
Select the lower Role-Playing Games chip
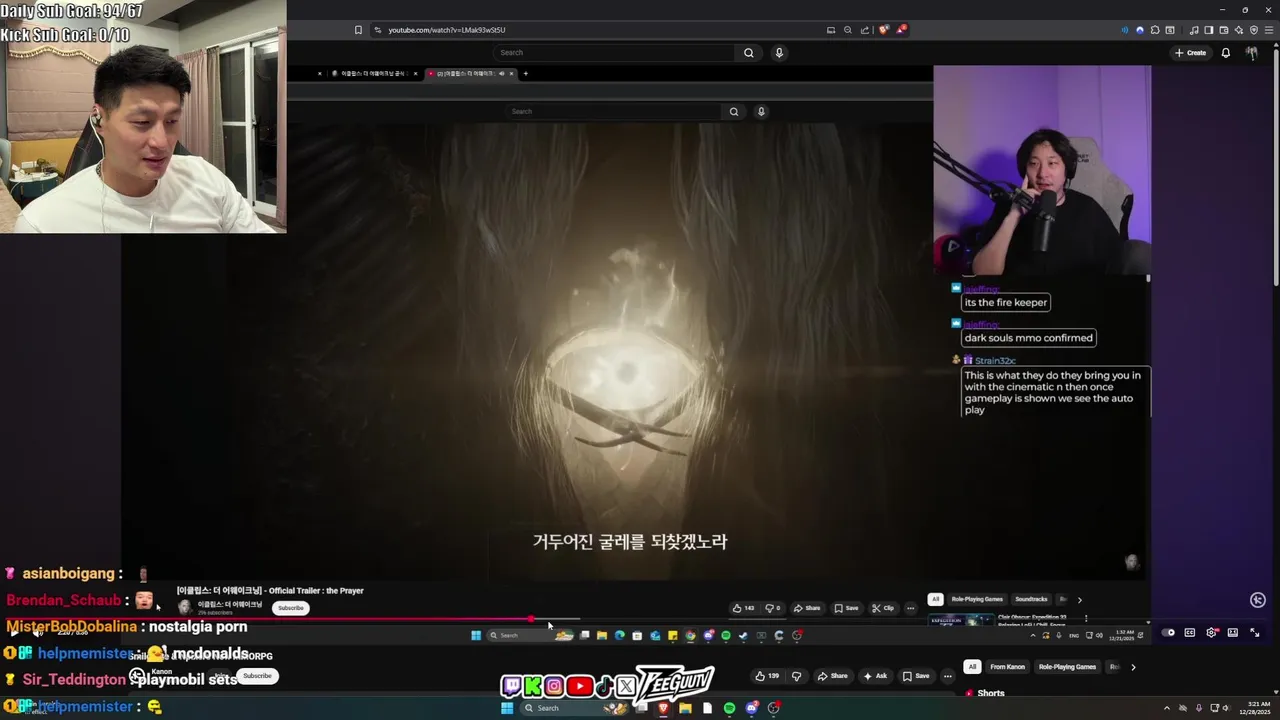(x=1067, y=667)
